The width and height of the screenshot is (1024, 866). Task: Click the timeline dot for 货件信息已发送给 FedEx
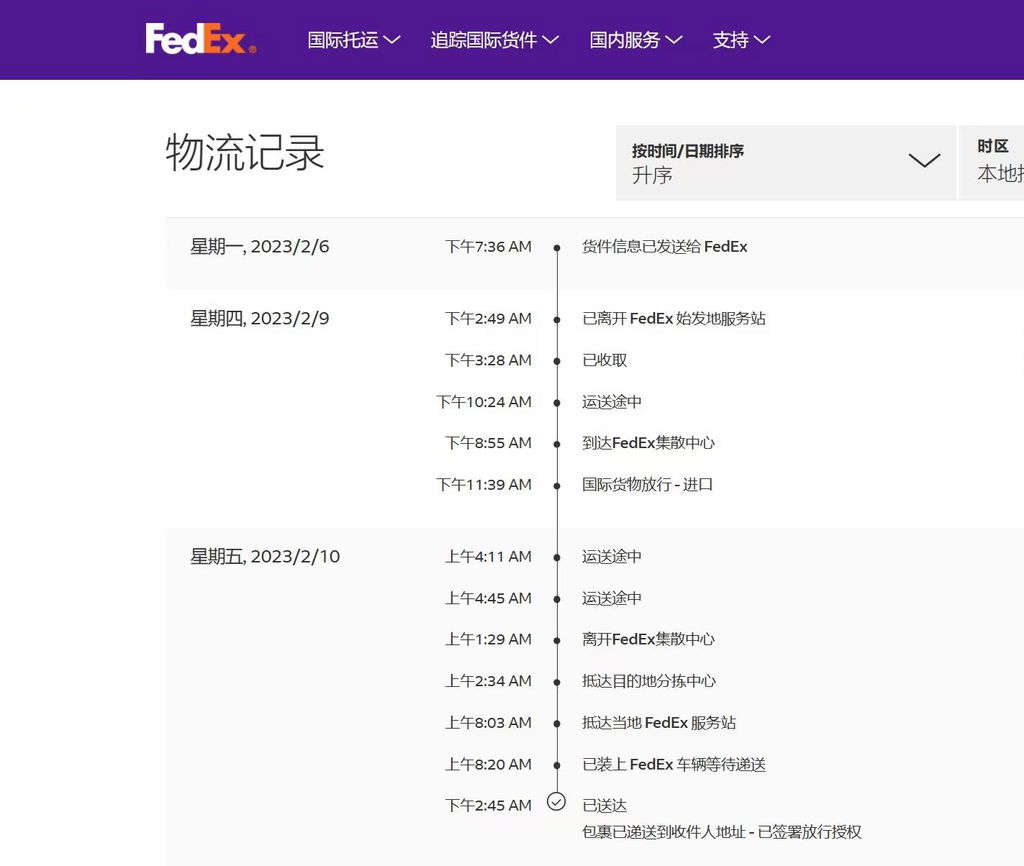click(557, 248)
